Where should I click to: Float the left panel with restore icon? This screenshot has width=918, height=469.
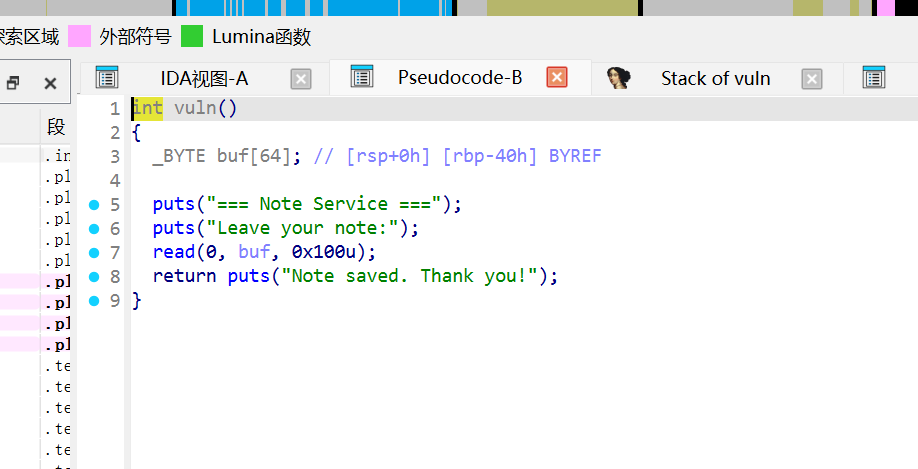(13, 84)
